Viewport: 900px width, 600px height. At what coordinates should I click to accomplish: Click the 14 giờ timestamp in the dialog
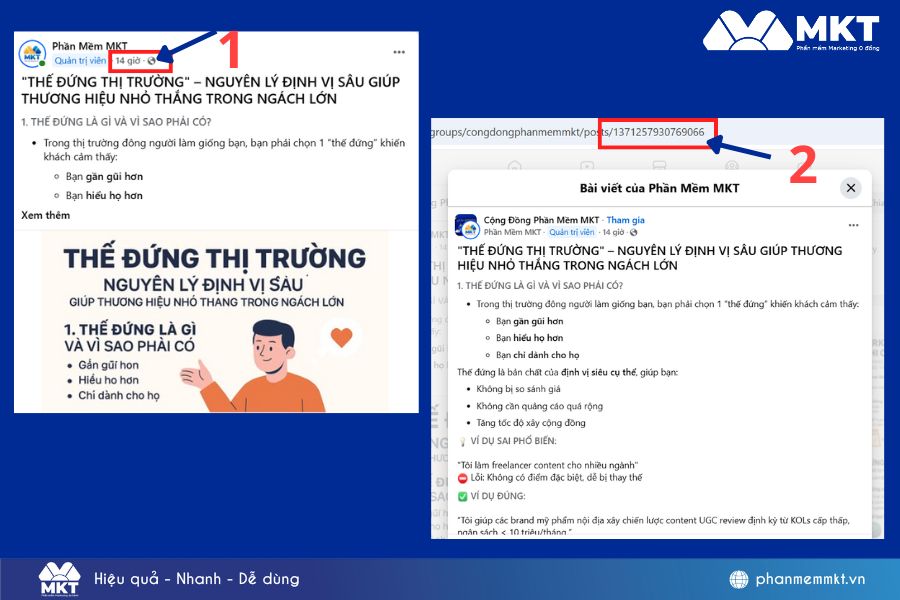coord(613,232)
